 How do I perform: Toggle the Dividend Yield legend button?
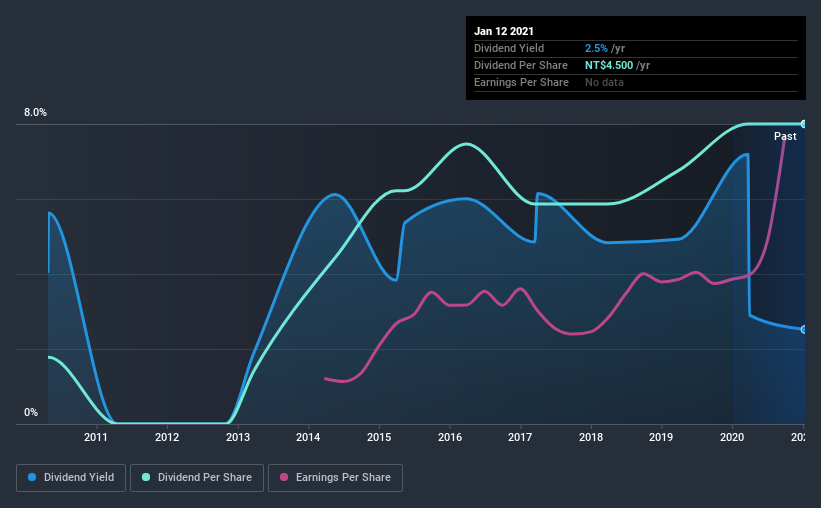coord(71,478)
